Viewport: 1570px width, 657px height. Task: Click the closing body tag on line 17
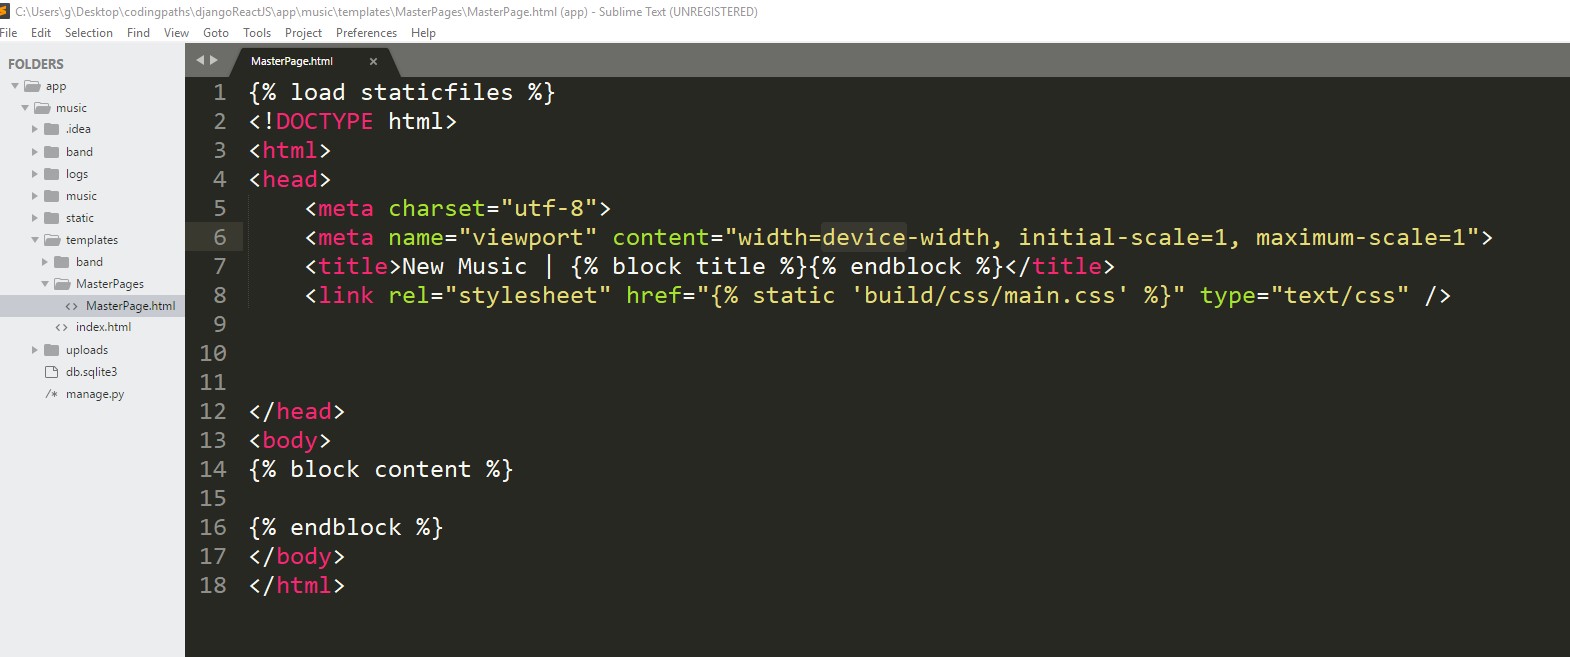click(x=296, y=557)
